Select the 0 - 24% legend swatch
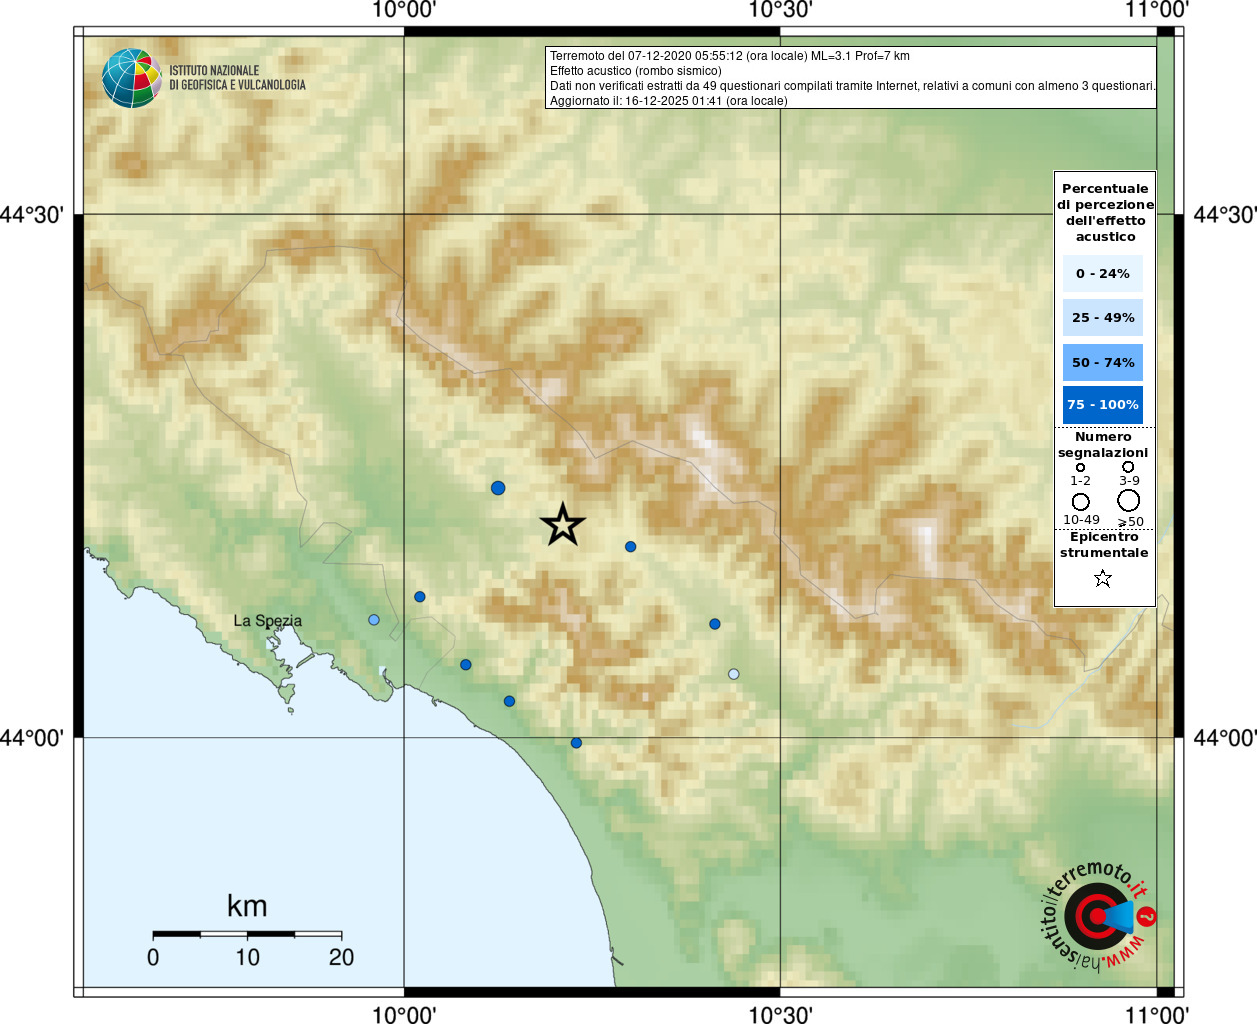 point(1103,273)
